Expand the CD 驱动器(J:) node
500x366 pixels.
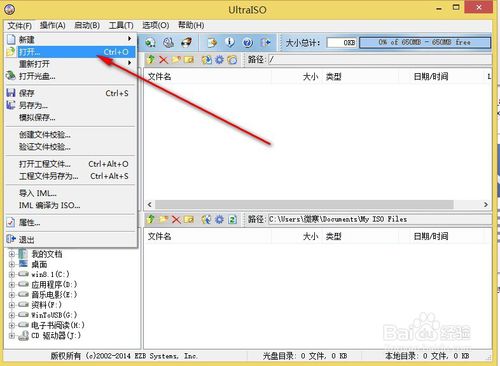[x=12, y=335]
